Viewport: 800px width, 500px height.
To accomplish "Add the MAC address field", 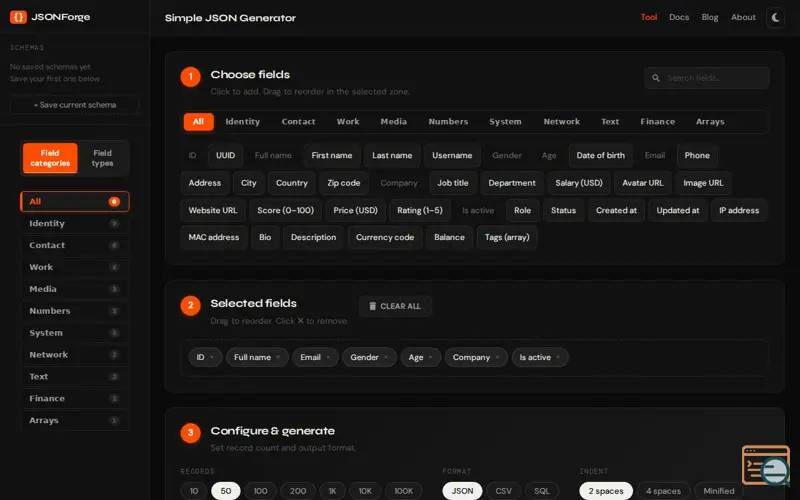I will point(214,238).
